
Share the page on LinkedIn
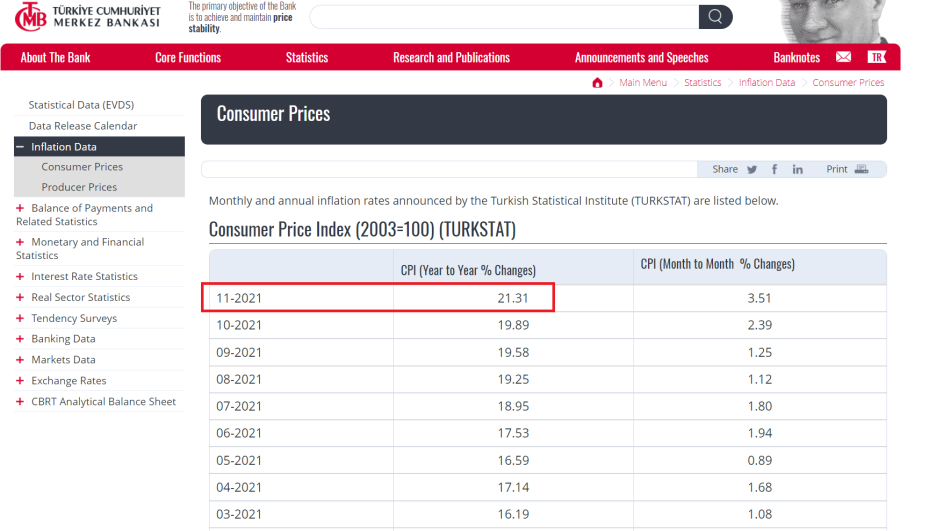pyautogui.click(x=798, y=169)
